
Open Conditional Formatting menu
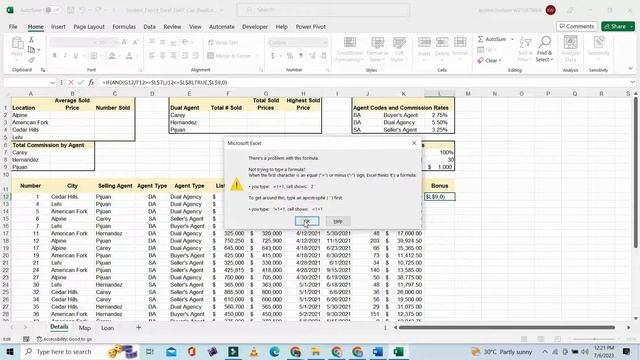pyautogui.click(x=349, y=50)
